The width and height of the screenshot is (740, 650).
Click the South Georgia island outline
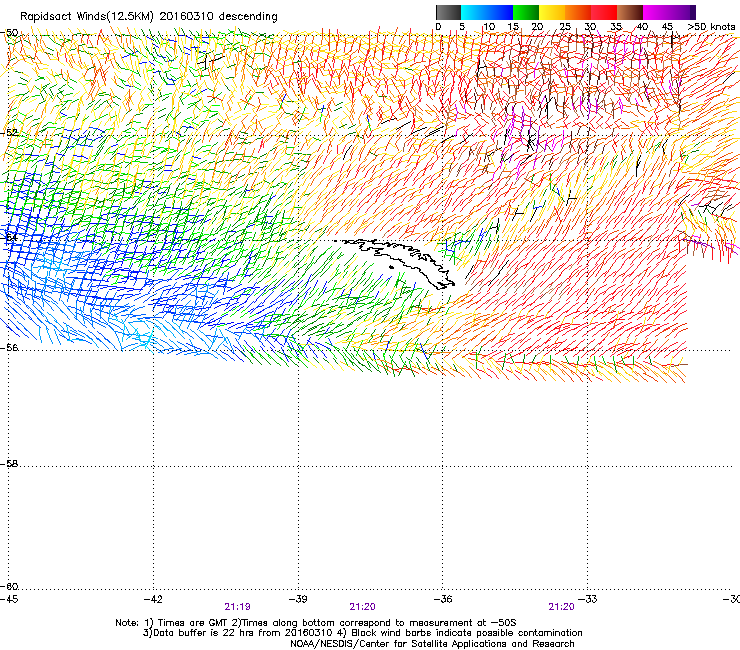click(x=399, y=262)
